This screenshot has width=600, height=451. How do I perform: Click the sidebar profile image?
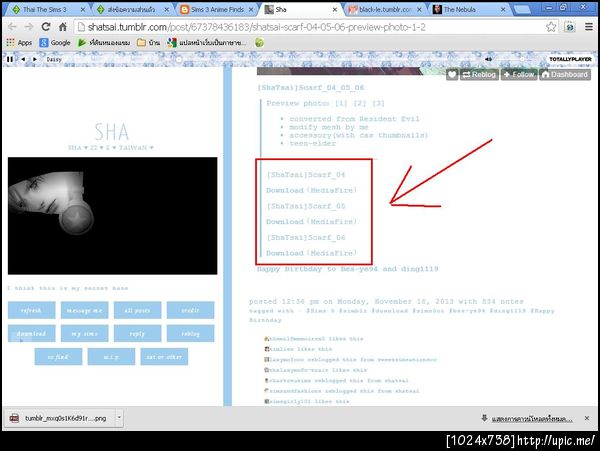click(x=112, y=216)
